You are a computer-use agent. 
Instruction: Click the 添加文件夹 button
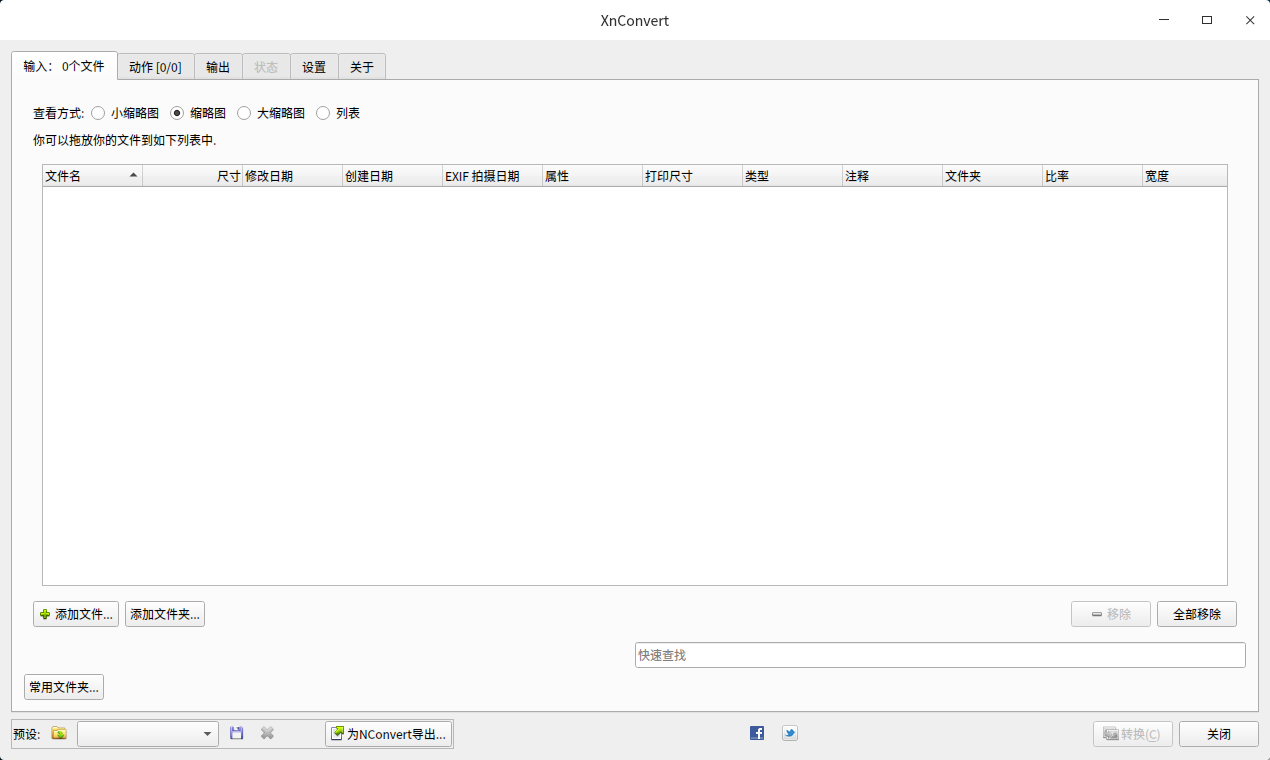point(164,614)
